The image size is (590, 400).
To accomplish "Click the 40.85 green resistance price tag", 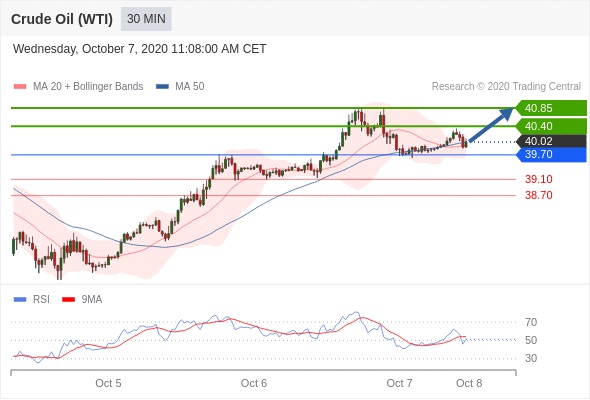I will pos(551,108).
